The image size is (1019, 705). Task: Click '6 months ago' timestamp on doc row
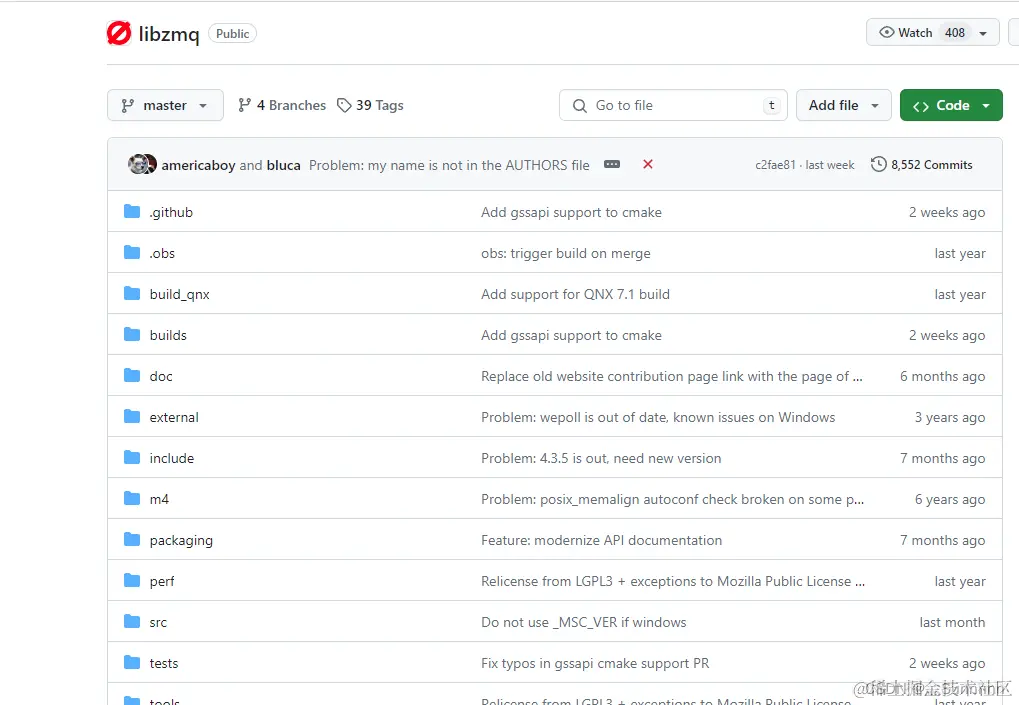coord(942,376)
